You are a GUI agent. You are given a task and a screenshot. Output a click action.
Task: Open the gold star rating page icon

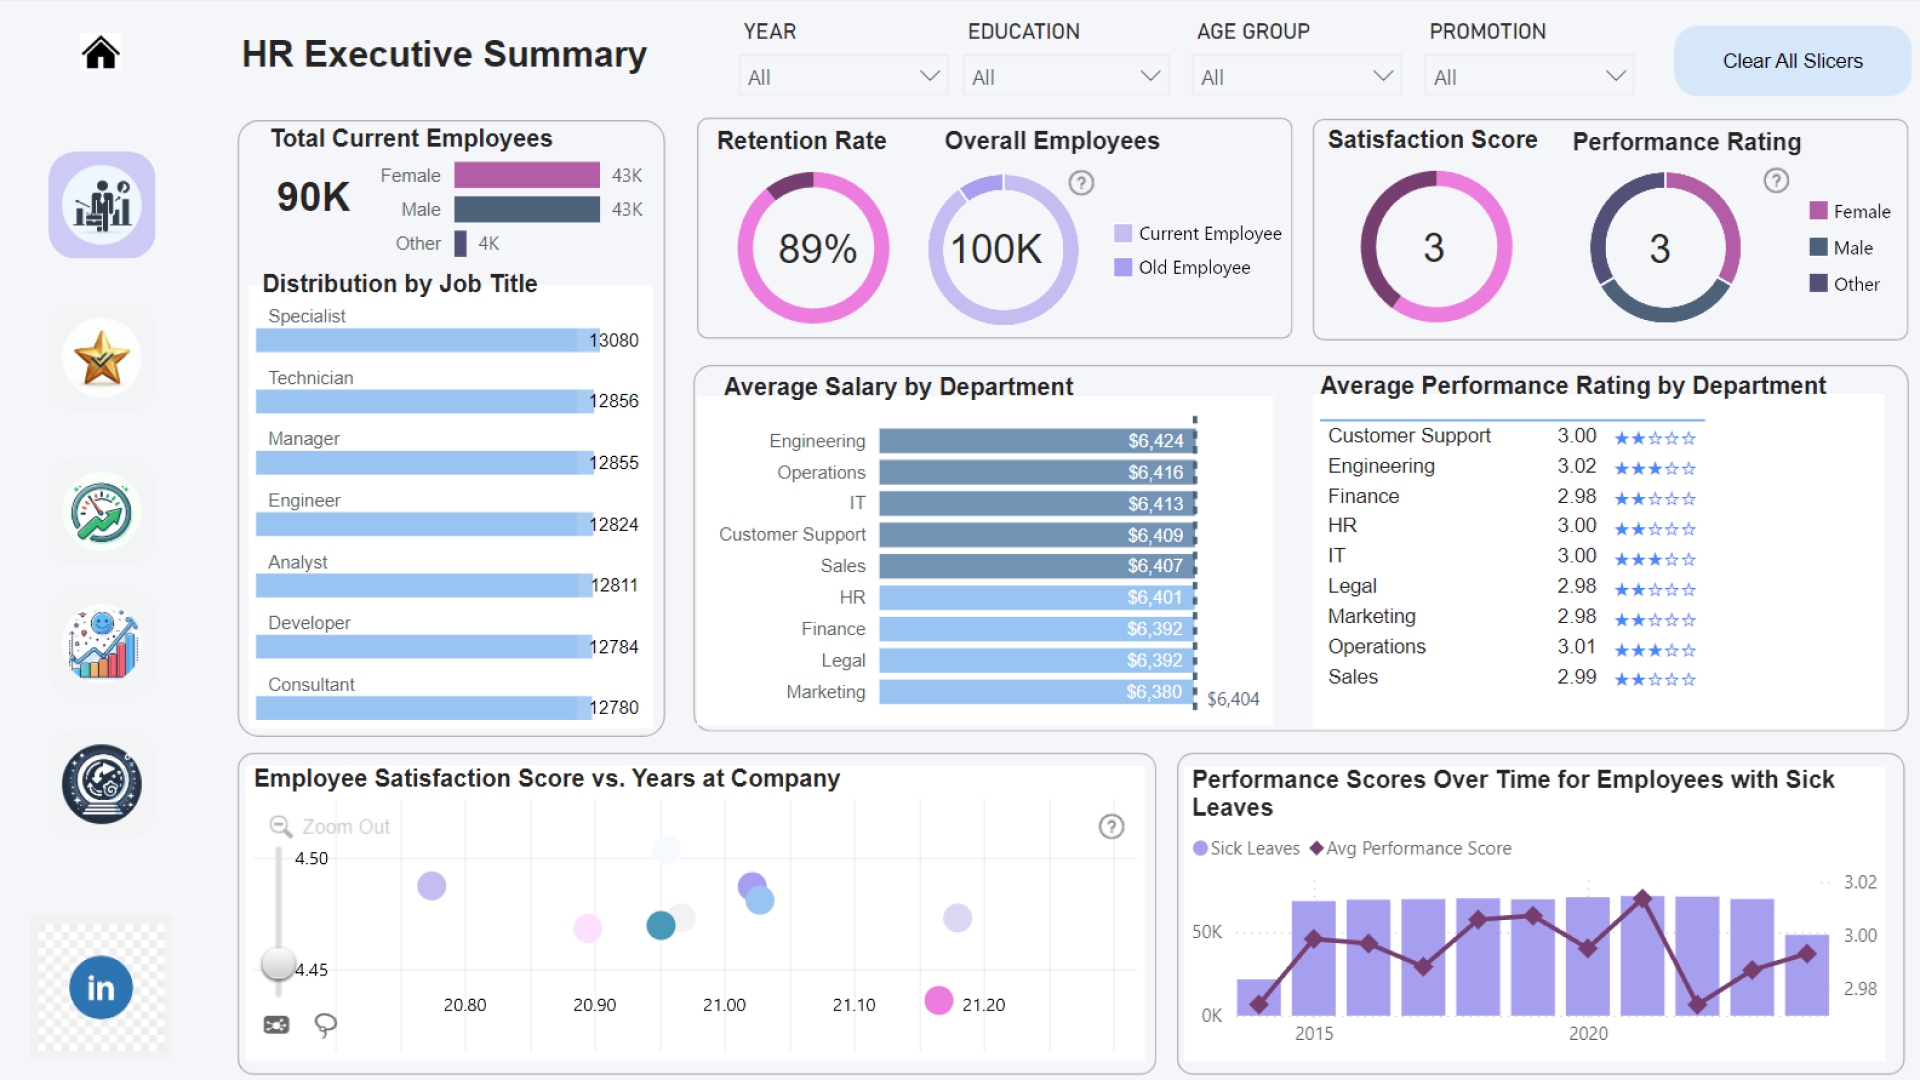pos(102,358)
